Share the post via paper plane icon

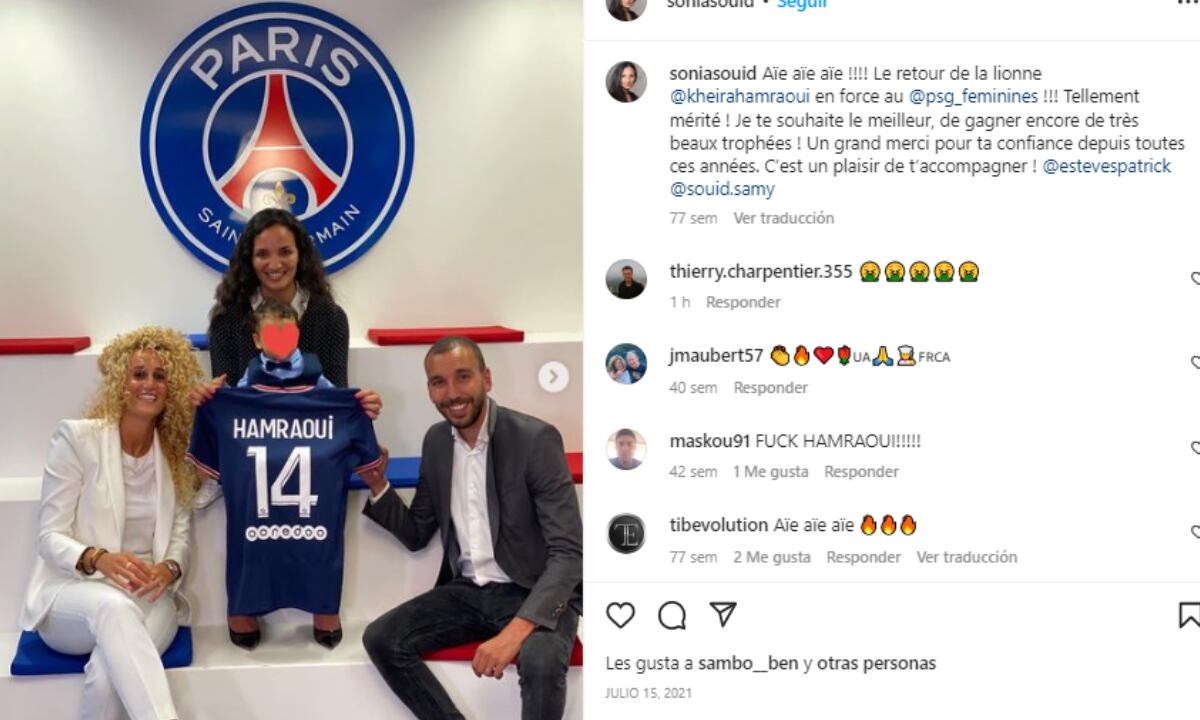pyautogui.click(x=723, y=614)
